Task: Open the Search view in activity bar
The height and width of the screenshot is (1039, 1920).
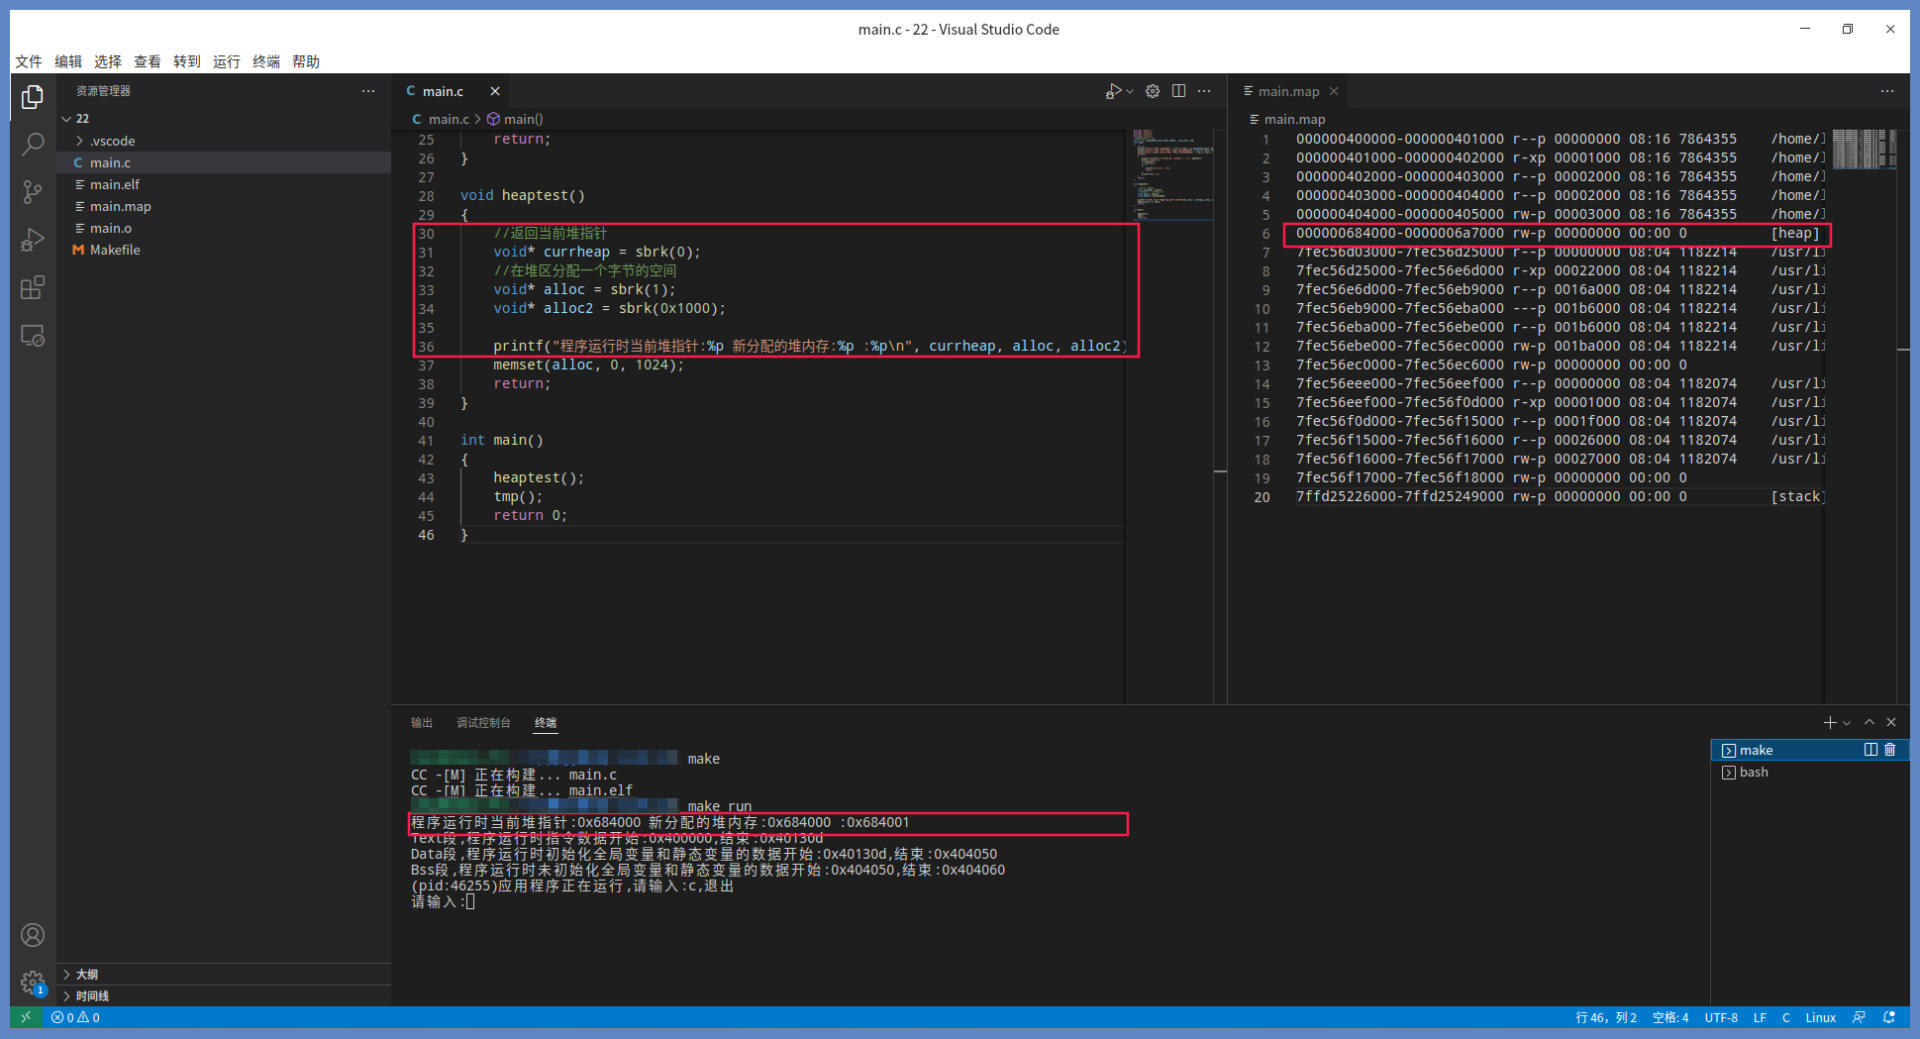Action: click(33, 144)
